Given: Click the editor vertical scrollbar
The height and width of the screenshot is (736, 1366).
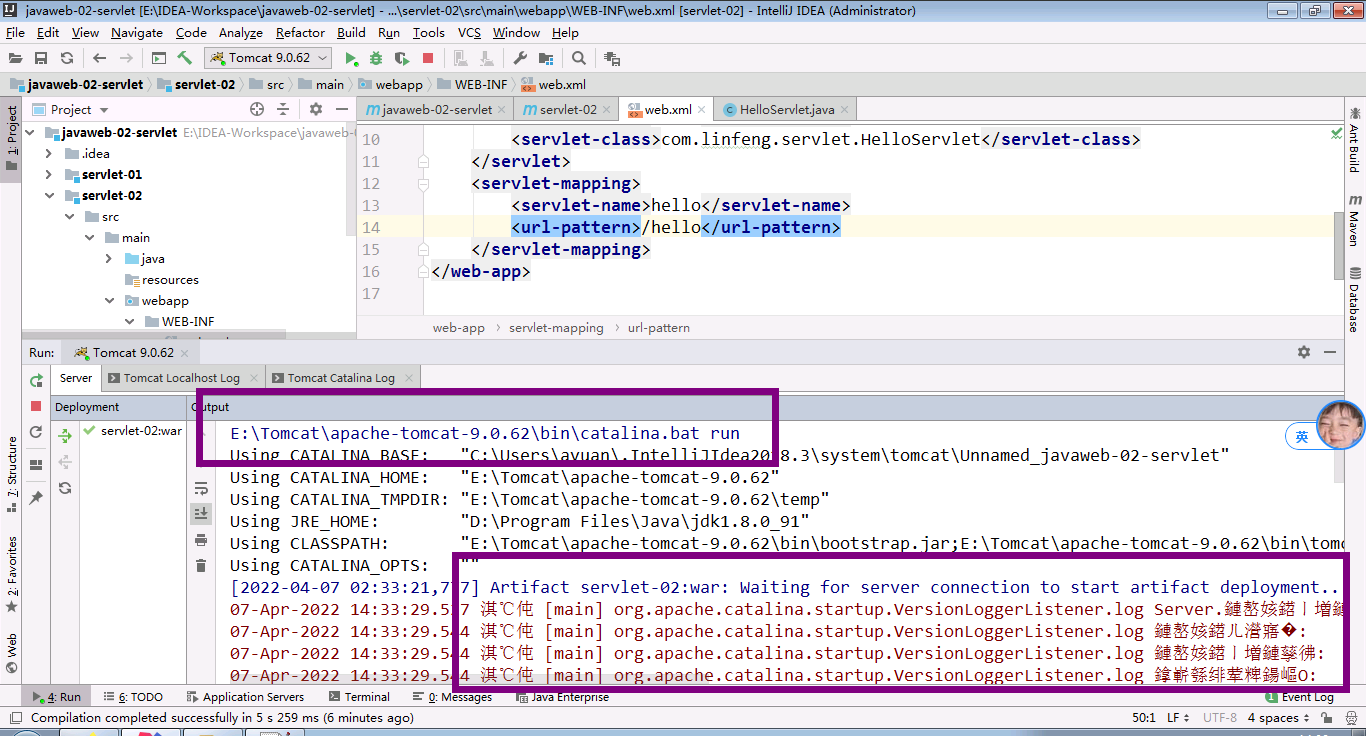Looking at the screenshot, I should 1338,245.
